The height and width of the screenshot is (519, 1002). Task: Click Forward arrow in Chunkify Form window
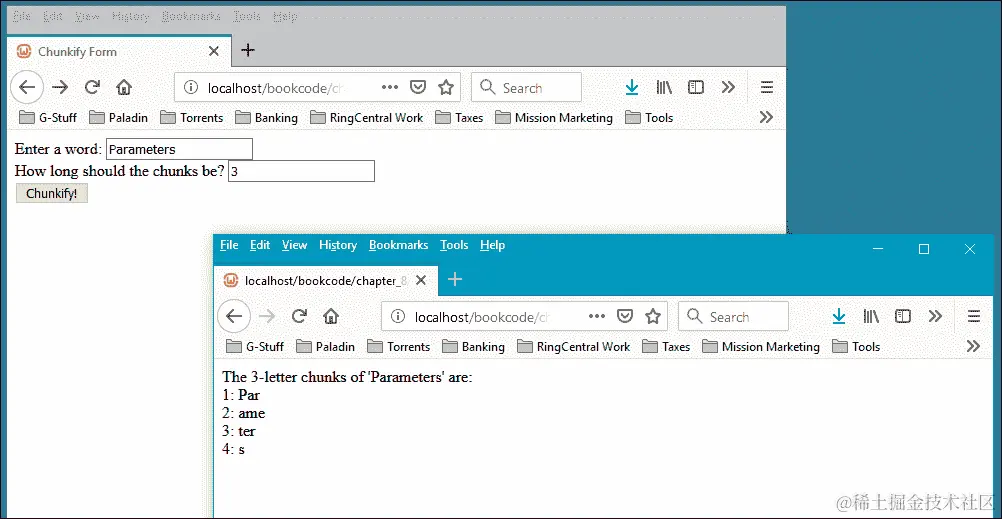(x=60, y=88)
